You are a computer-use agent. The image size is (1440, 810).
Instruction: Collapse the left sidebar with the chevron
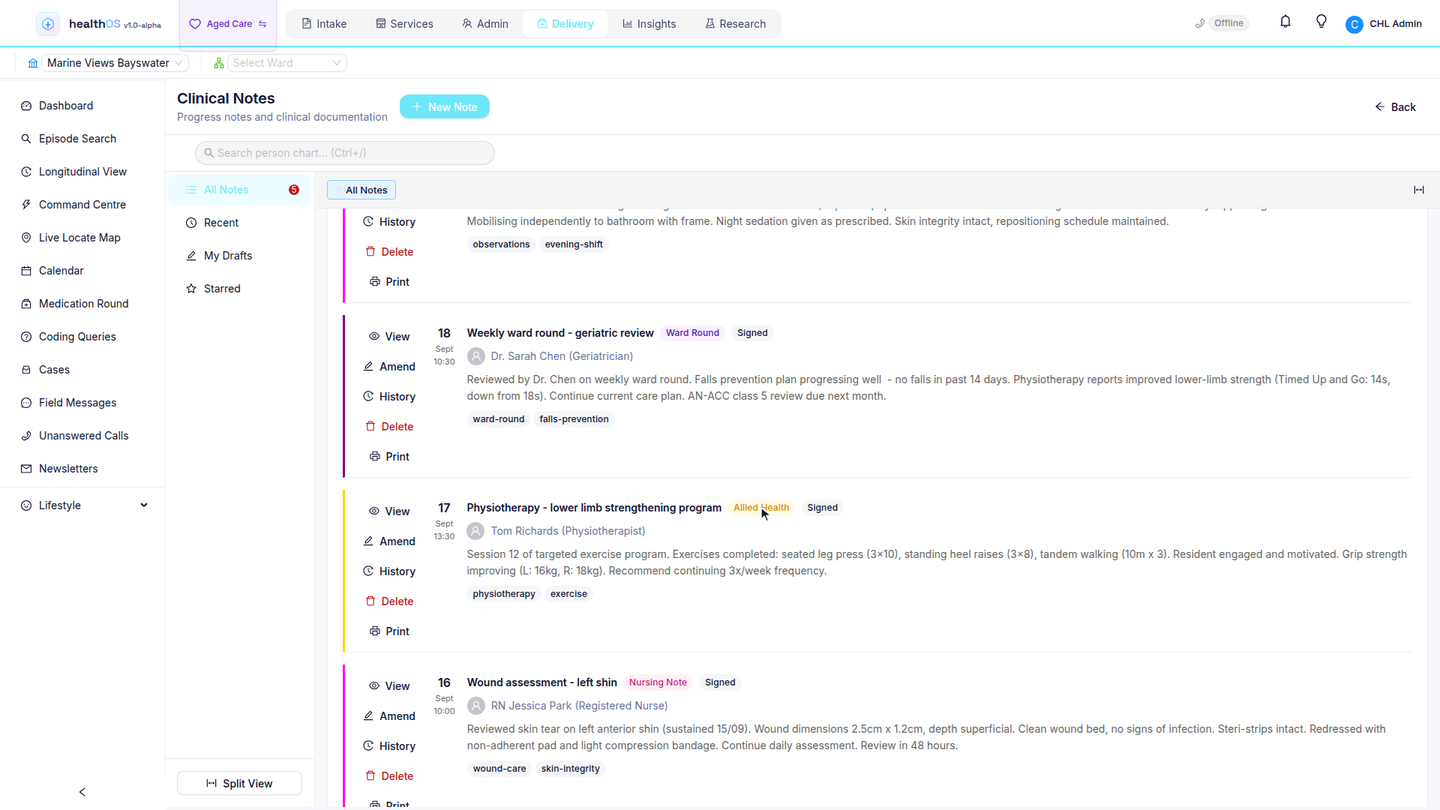click(x=82, y=792)
